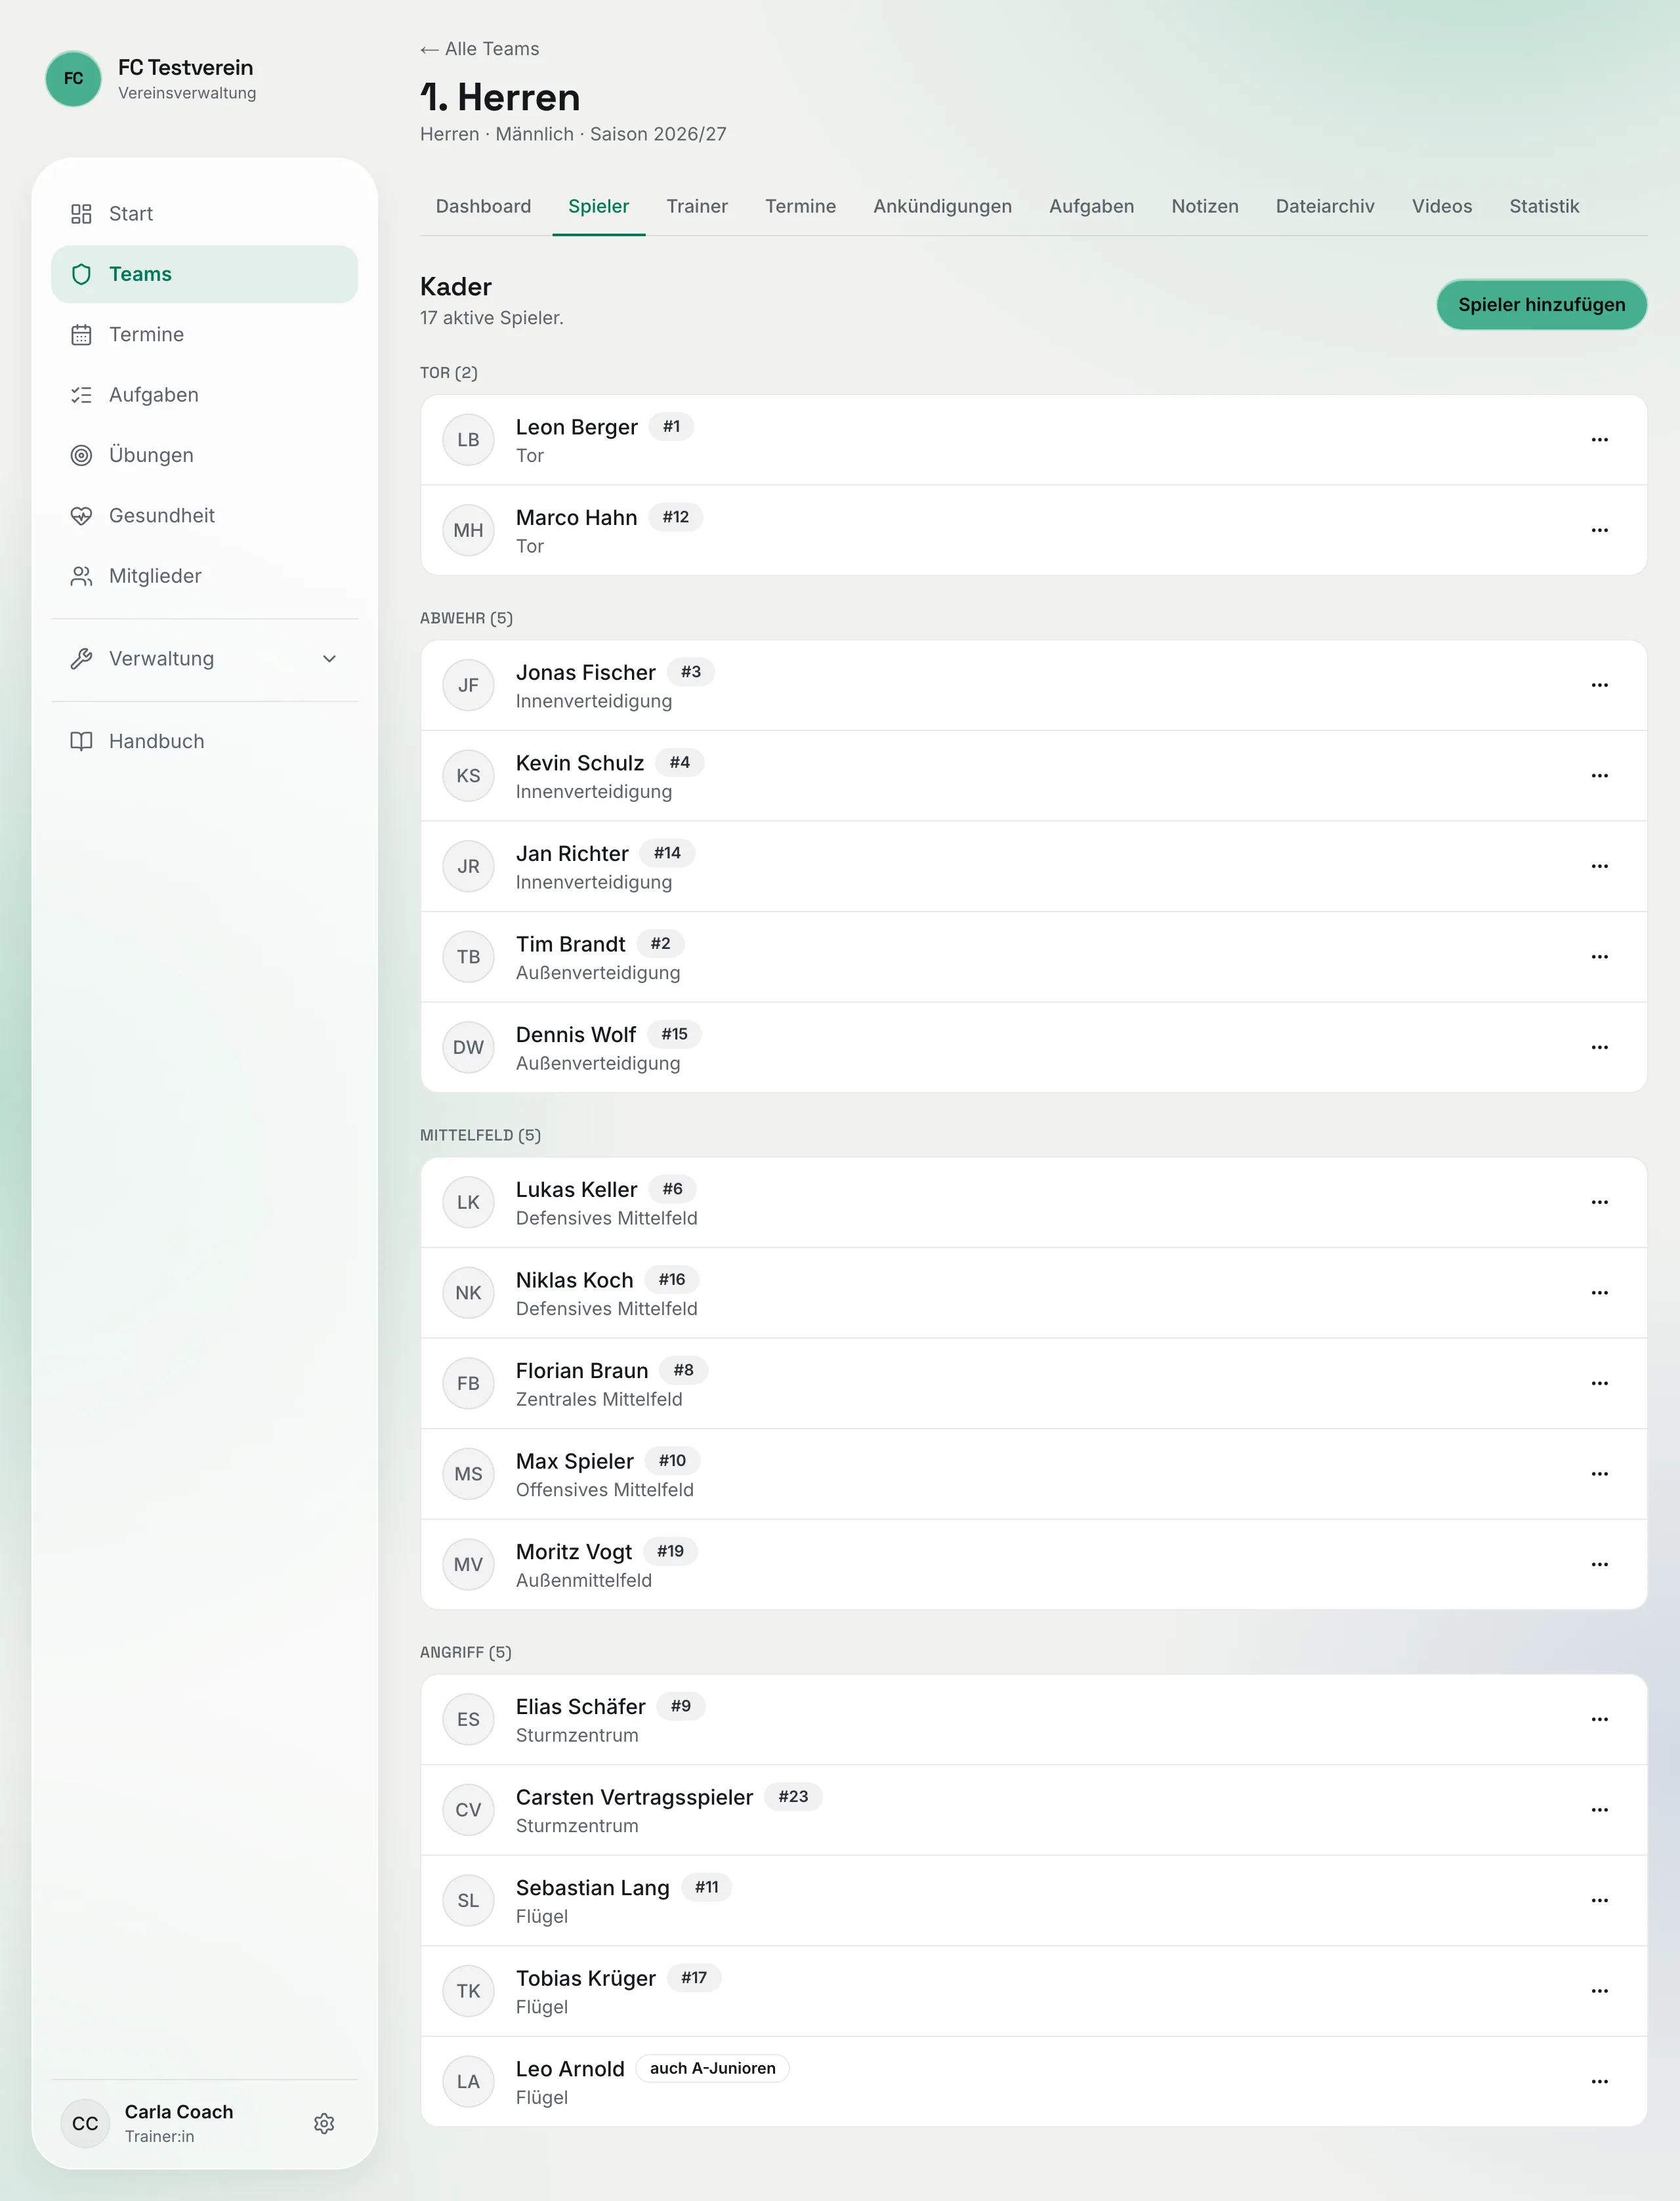Open the options menu for Lukas Keller
Image resolution: width=1680 pixels, height=2201 pixels.
1599,1202
